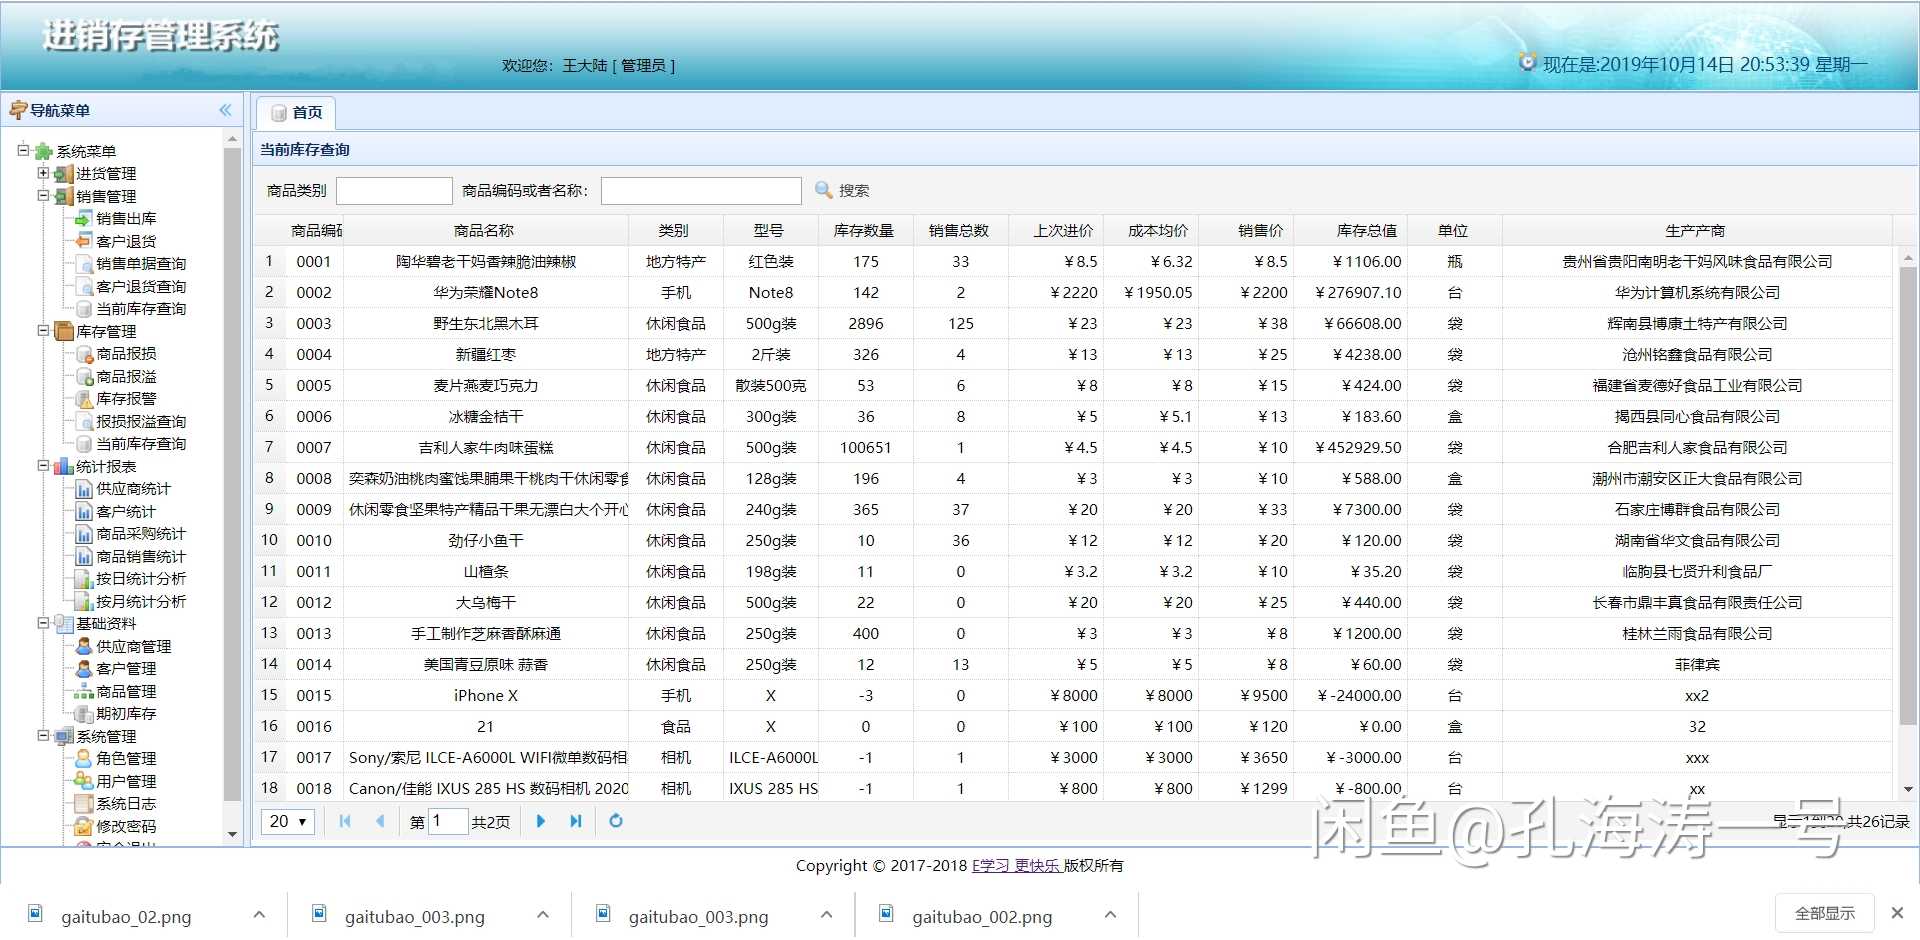Open 客户统计 report
The image size is (1920, 940).
pyautogui.click(x=126, y=511)
